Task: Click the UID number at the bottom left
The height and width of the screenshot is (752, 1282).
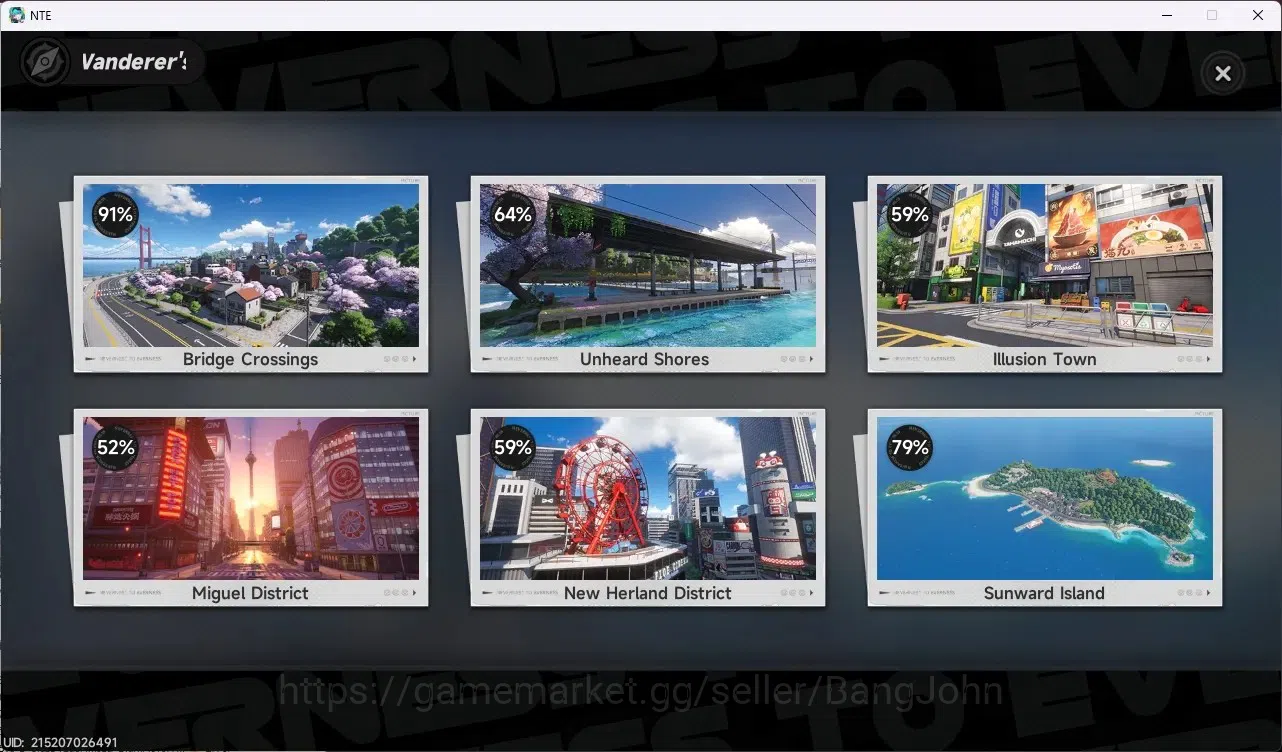Action: [x=61, y=743]
